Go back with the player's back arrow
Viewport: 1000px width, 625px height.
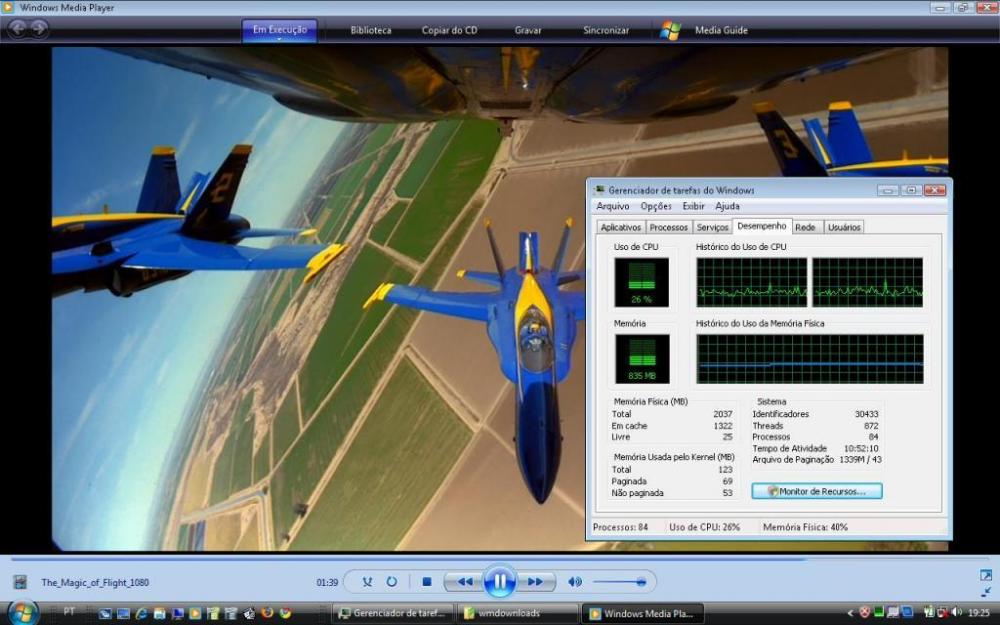pyautogui.click(x=18, y=29)
